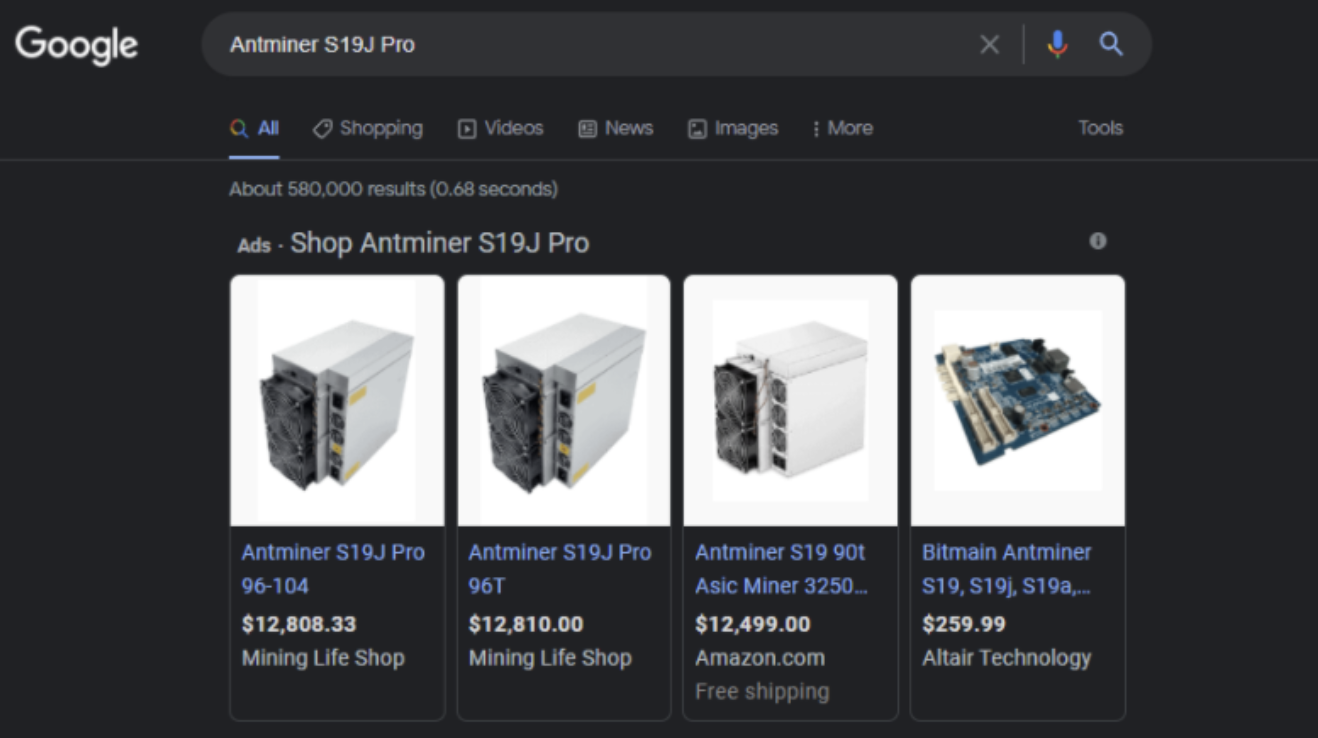Screen dimensions: 1318x738
Task: Select the All results tab
Action: tap(255, 128)
